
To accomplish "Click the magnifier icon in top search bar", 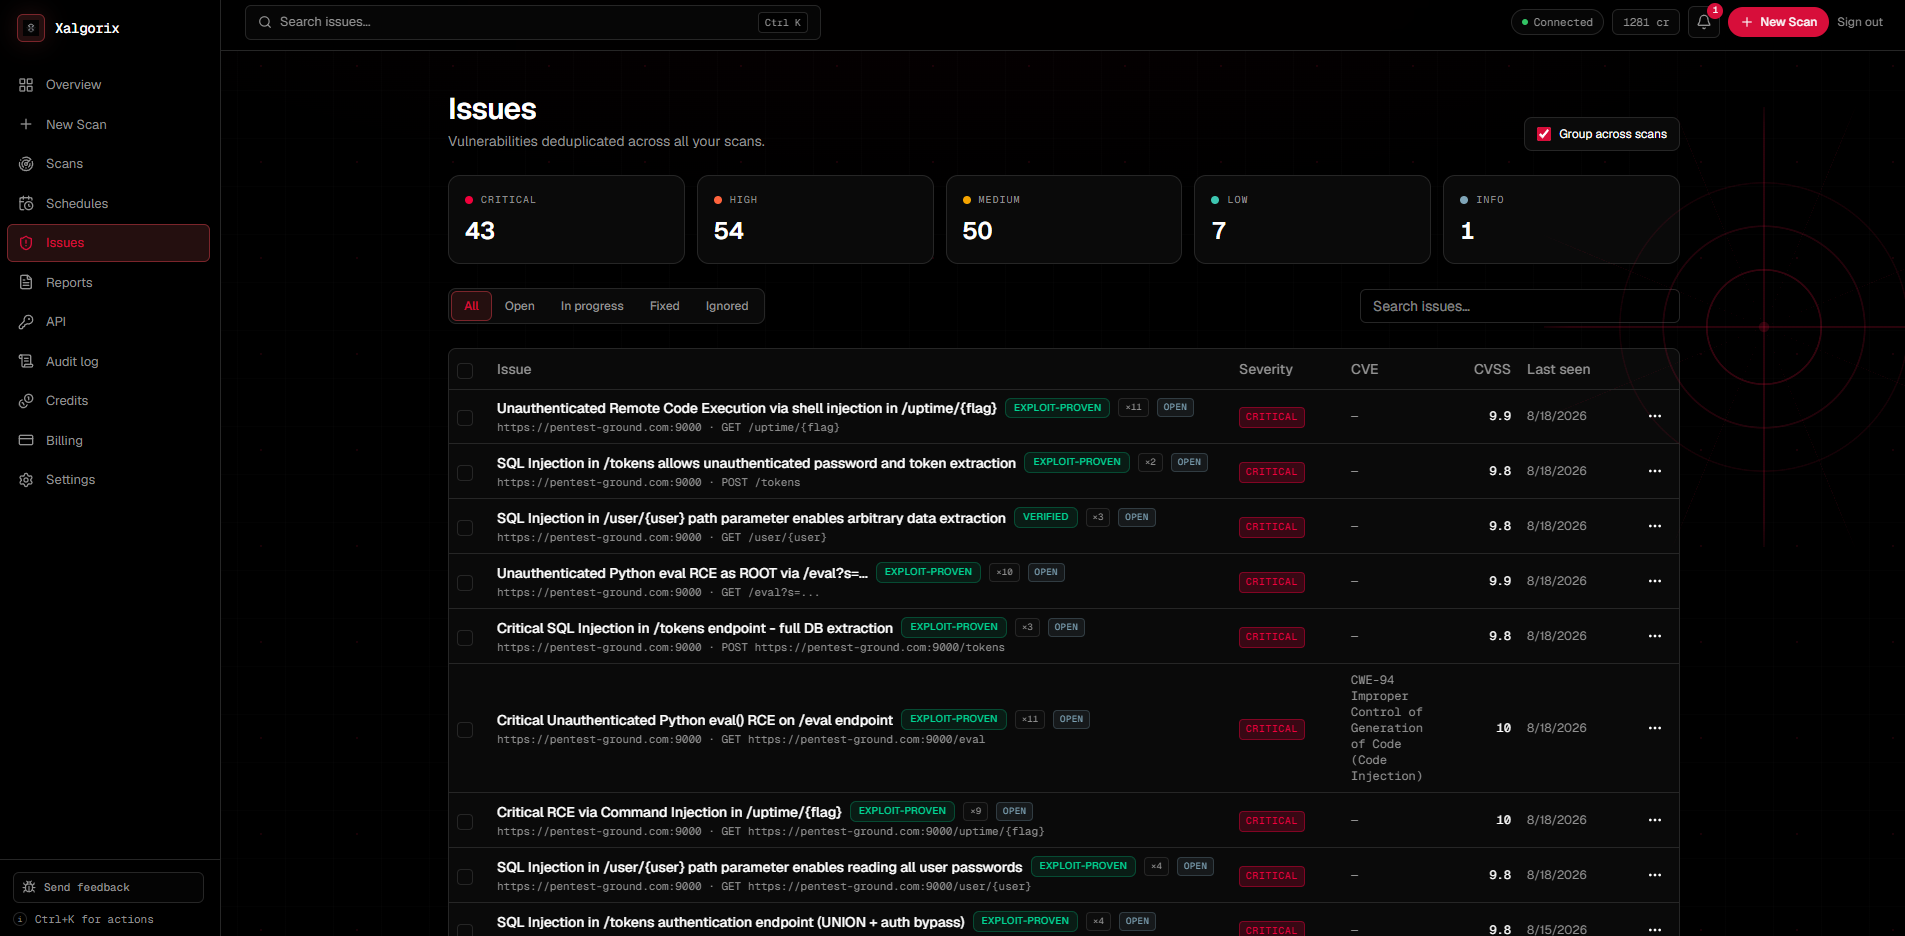I will coord(265,22).
